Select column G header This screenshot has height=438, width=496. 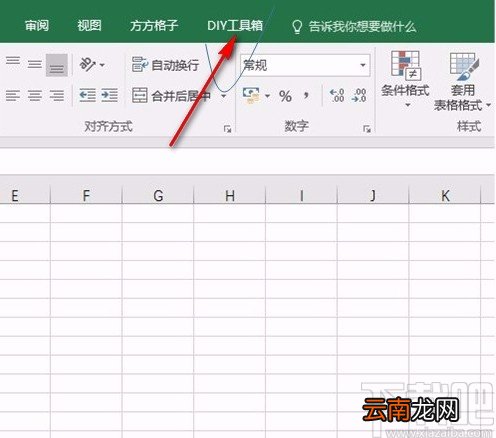[x=158, y=196]
